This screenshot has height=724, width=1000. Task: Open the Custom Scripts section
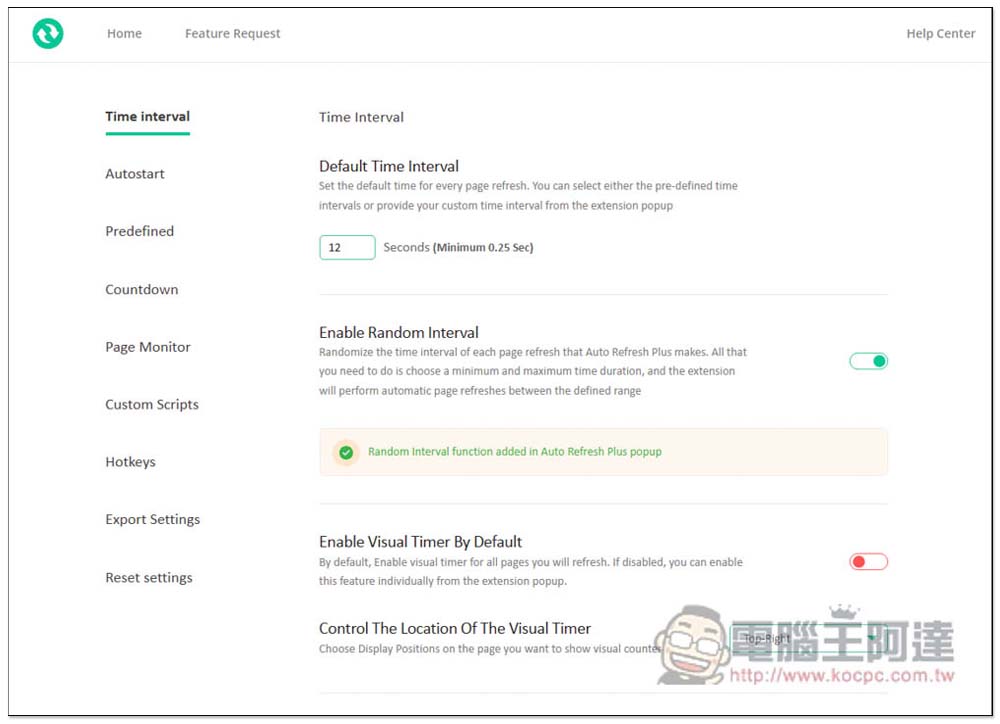[x=152, y=404]
